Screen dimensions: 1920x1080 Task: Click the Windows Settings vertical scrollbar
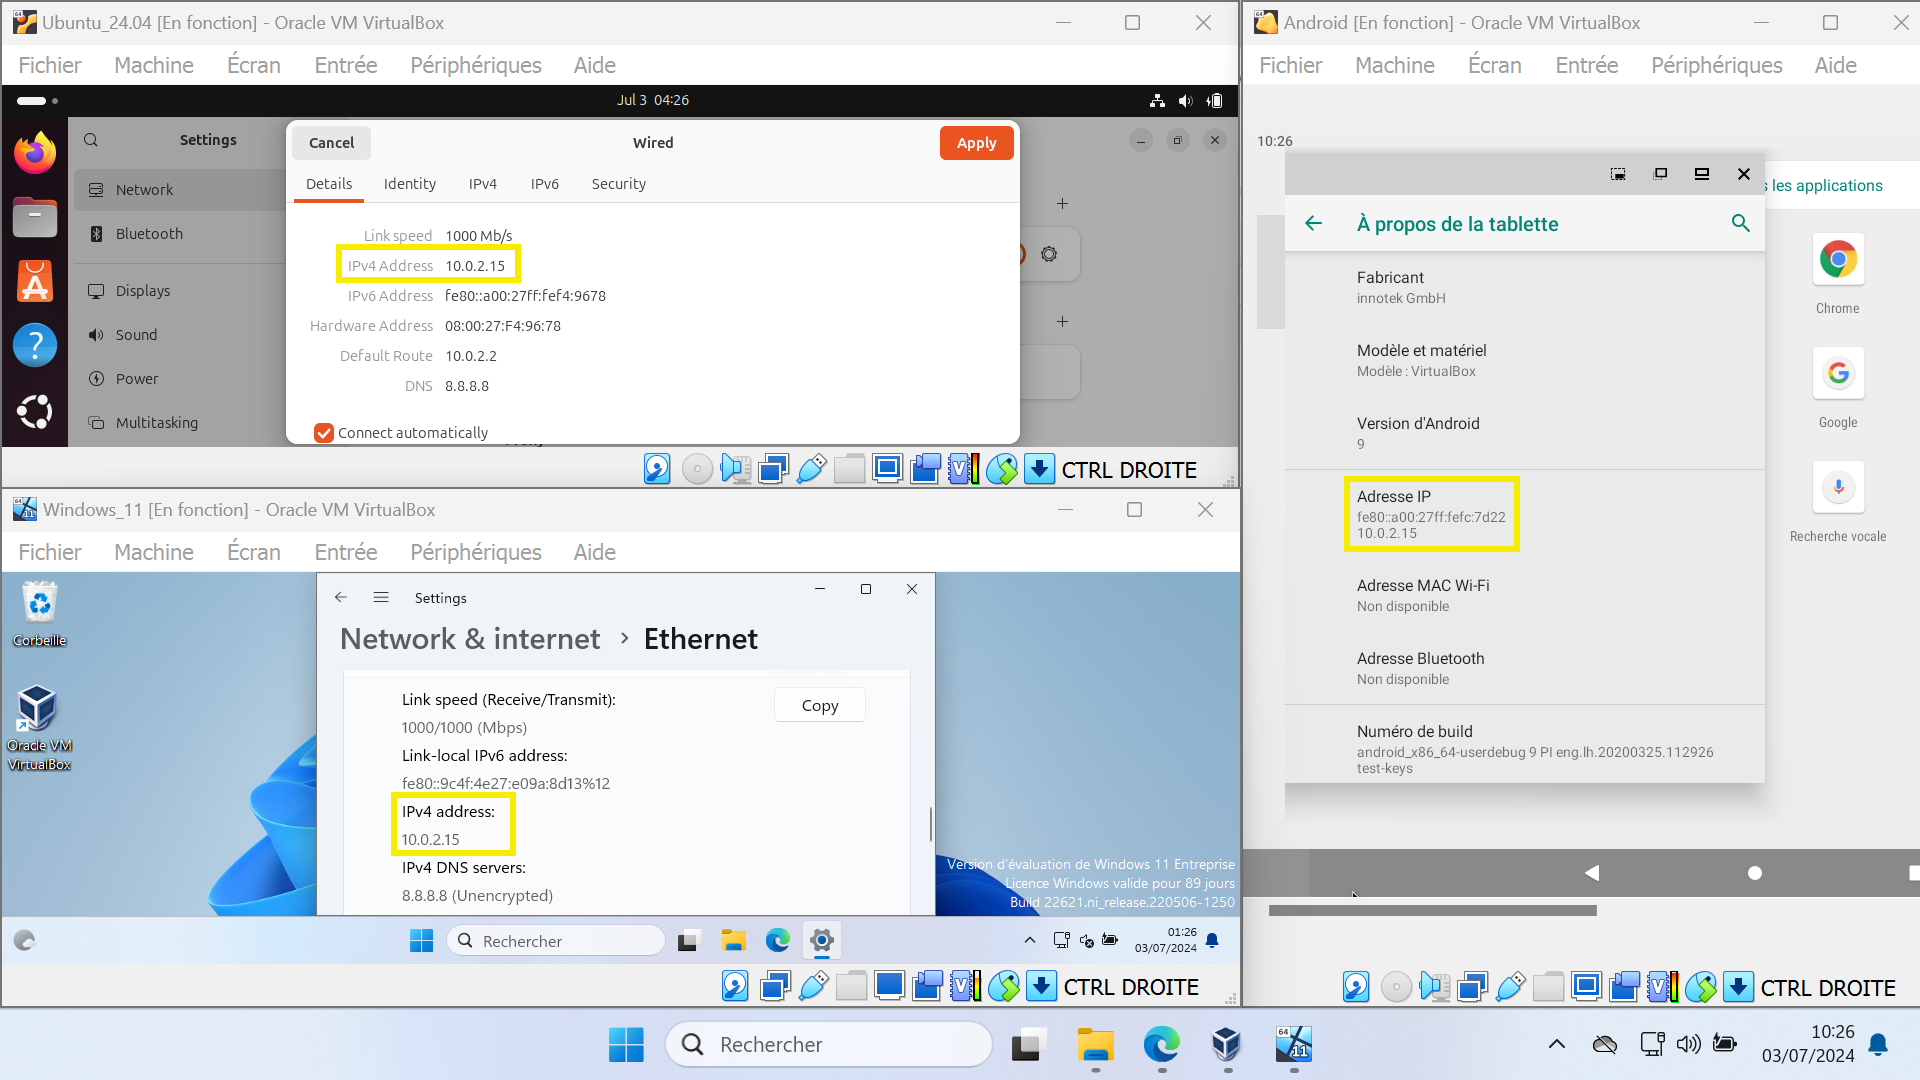931,824
